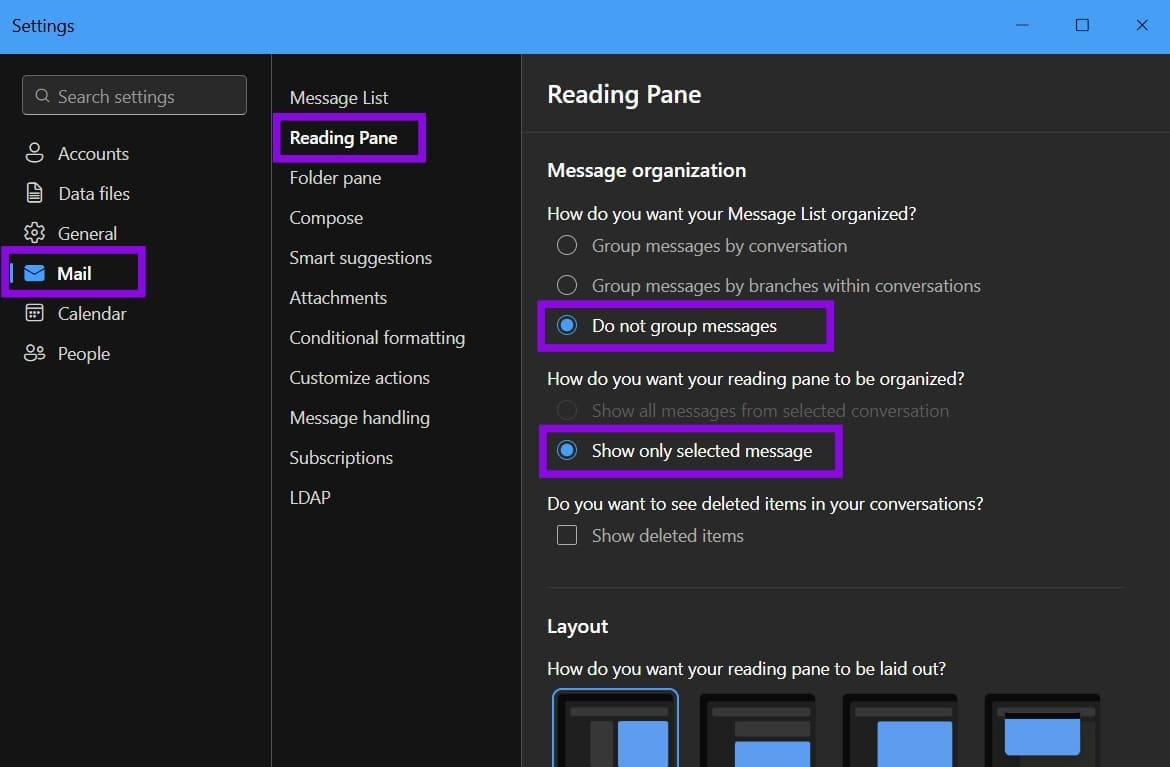The height and width of the screenshot is (767, 1170).
Task: Click the search magnifier icon
Action: coord(43,96)
